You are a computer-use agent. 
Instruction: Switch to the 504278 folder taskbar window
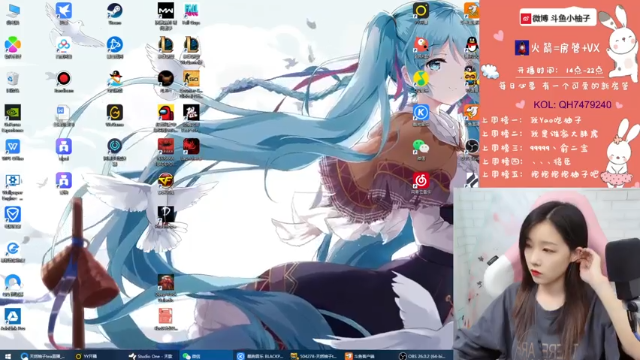[313, 356]
